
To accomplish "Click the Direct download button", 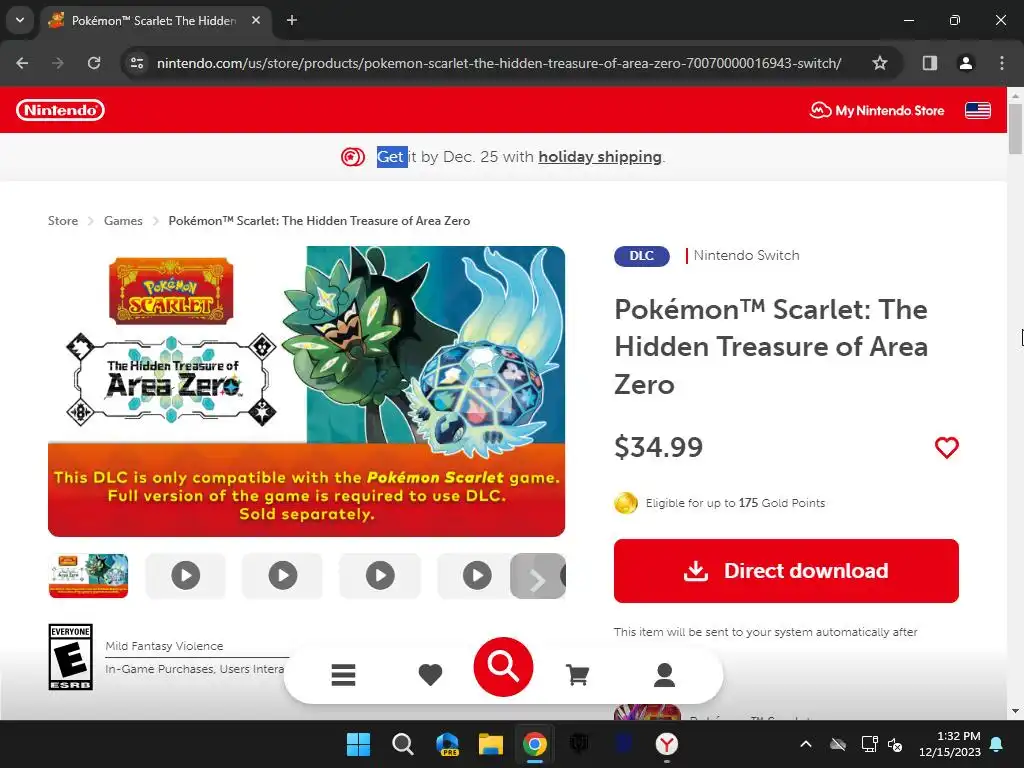I will (786, 571).
